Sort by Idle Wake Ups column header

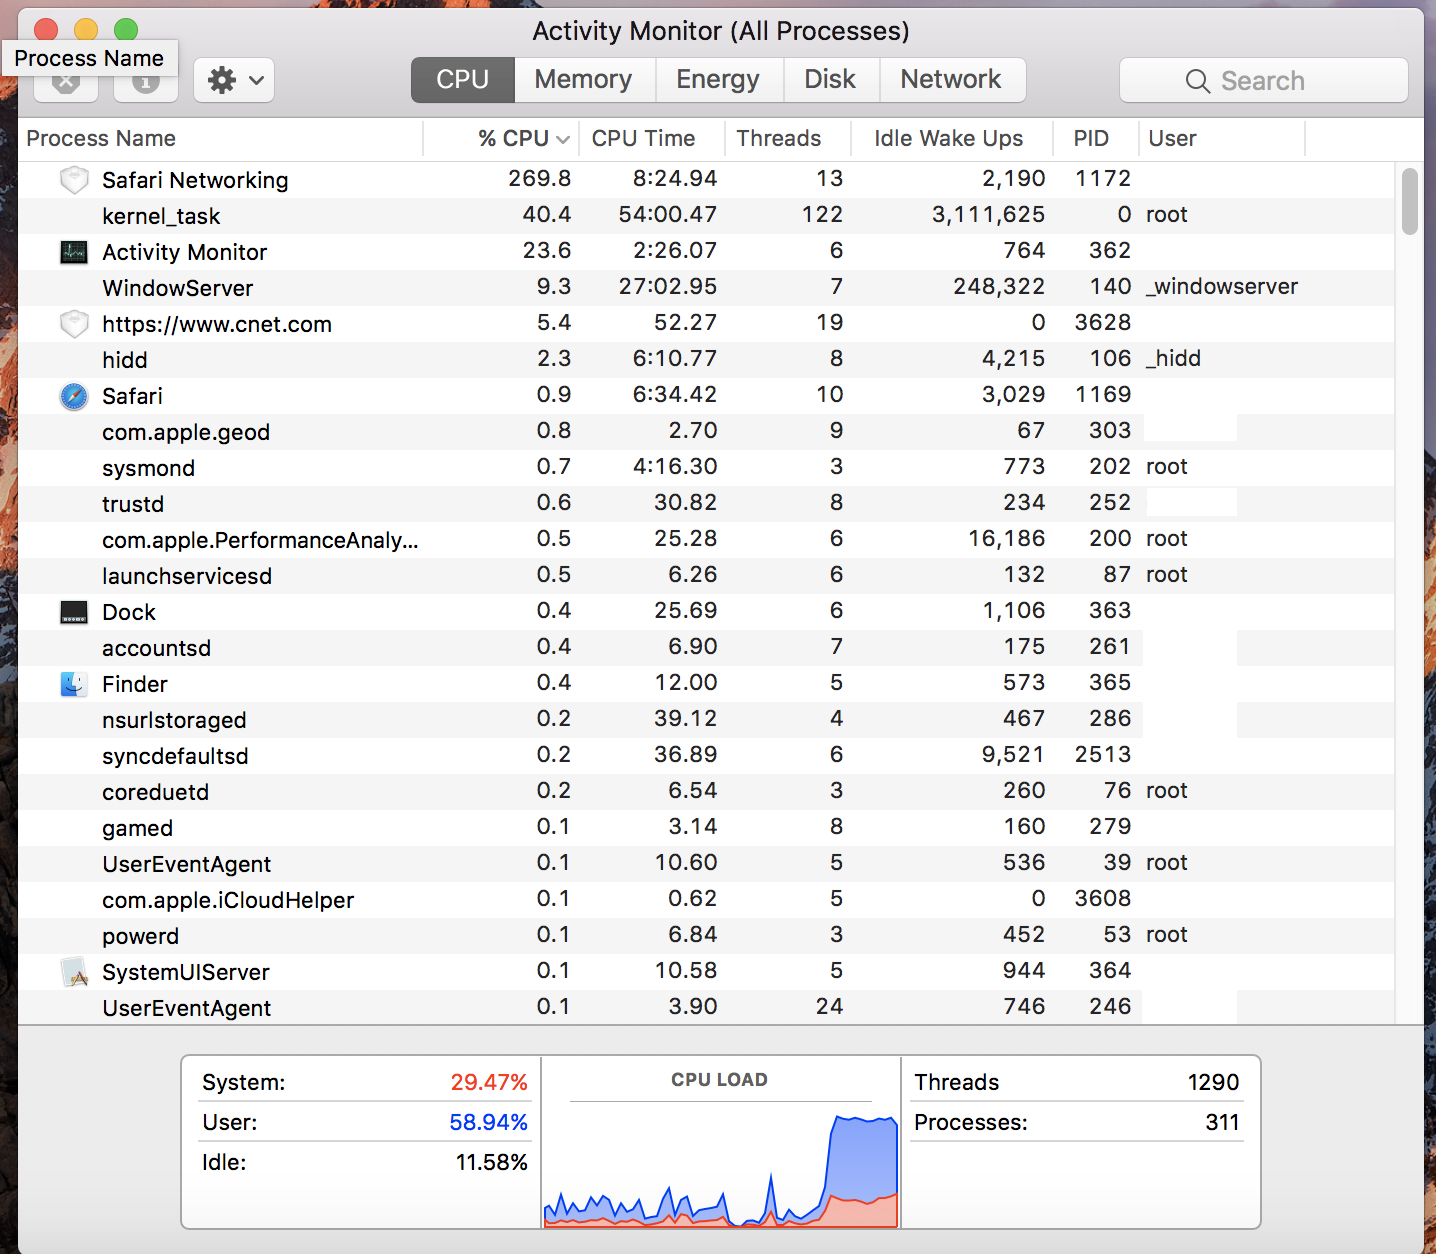(x=952, y=138)
